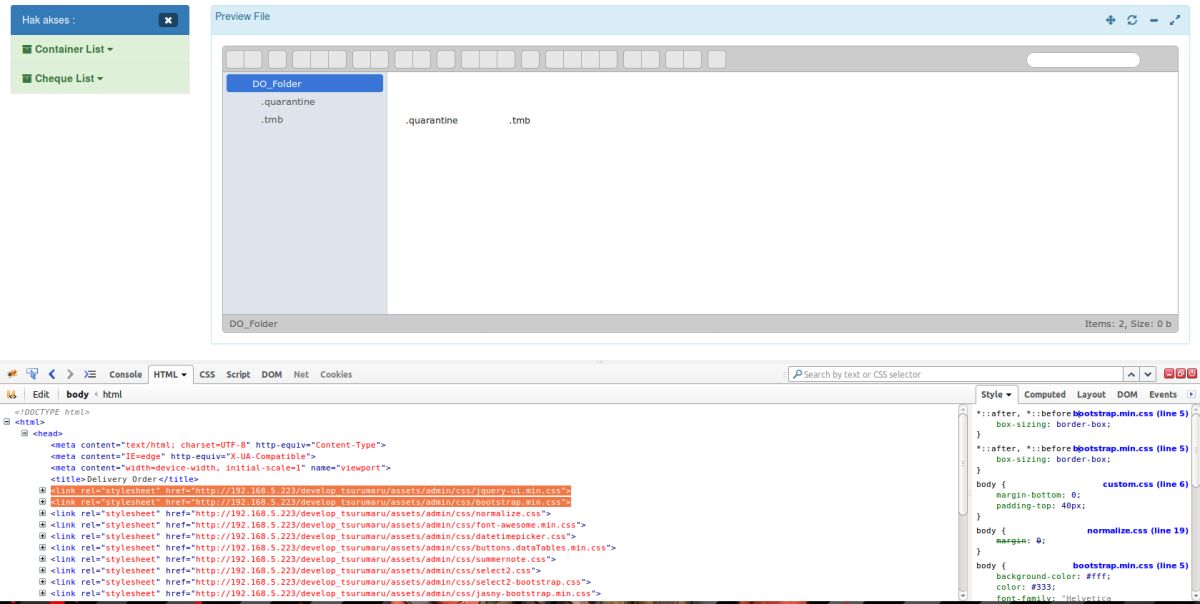Open the Net tab
This screenshot has height=604, width=1200.
301,374
